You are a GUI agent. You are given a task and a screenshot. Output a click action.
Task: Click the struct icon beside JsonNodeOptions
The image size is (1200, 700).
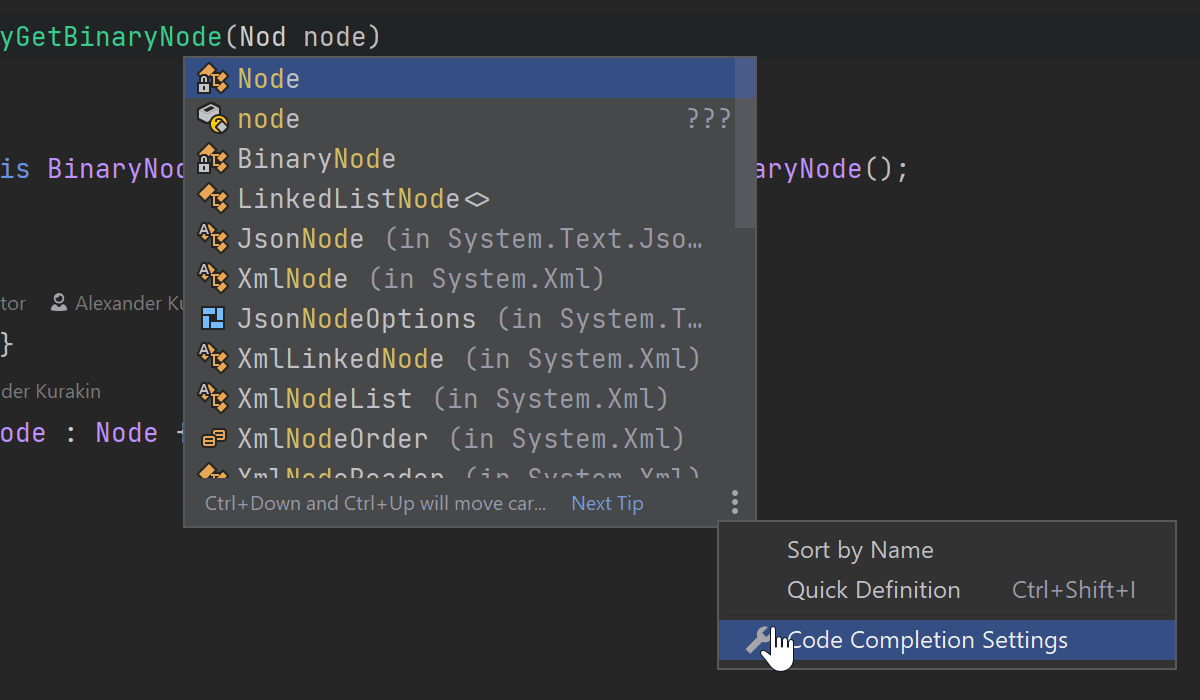pos(213,319)
